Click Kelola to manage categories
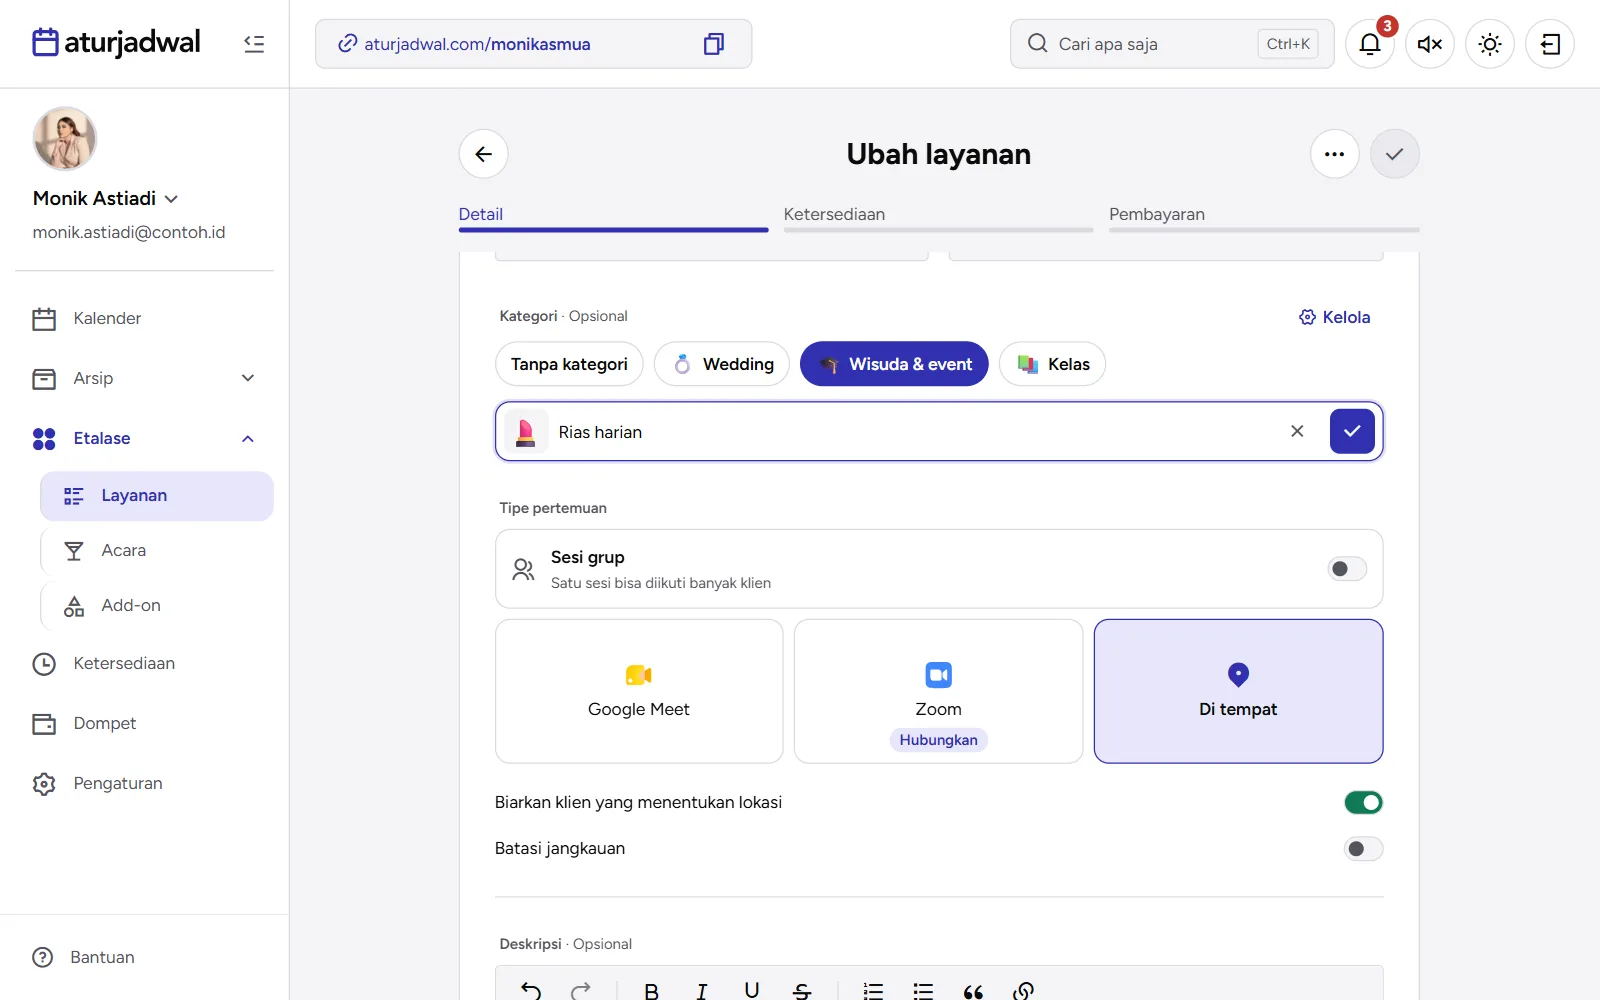1600x1000 pixels. [1334, 317]
